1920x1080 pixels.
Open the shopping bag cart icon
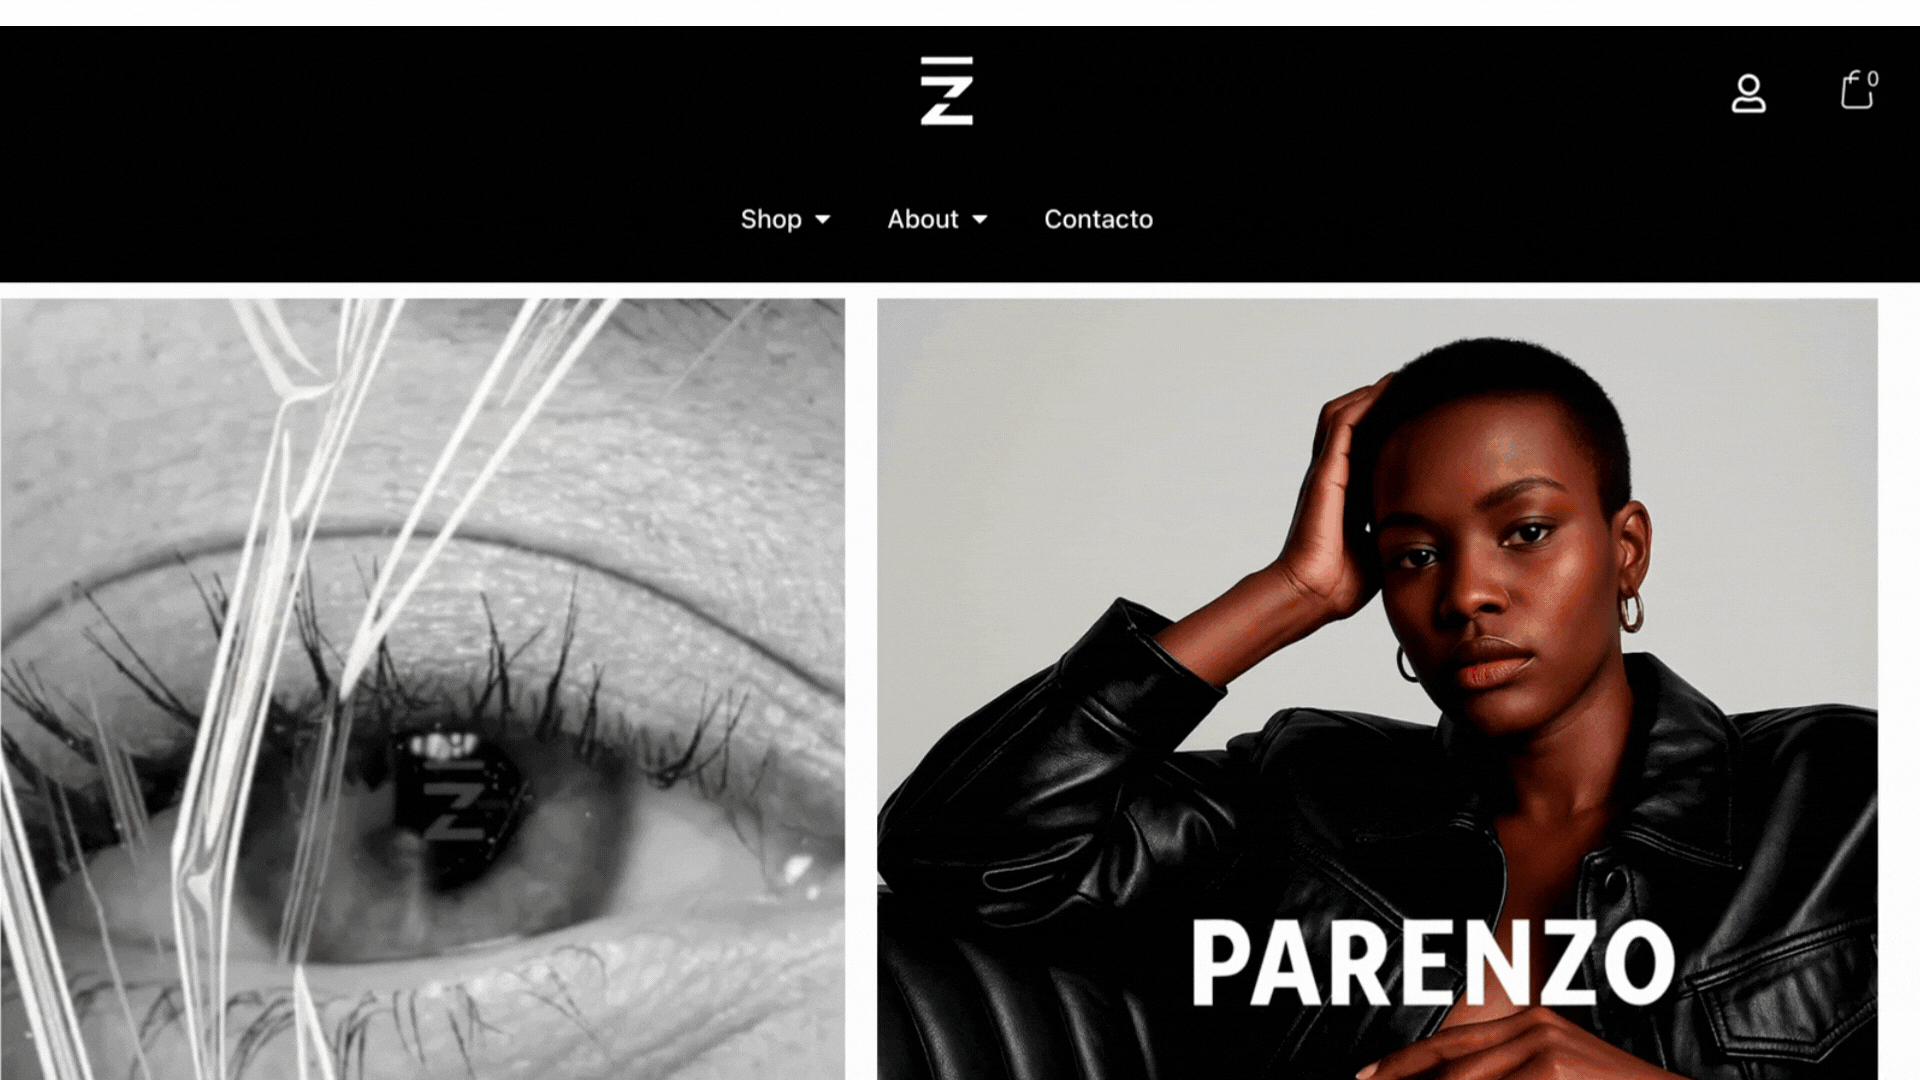click(1856, 90)
